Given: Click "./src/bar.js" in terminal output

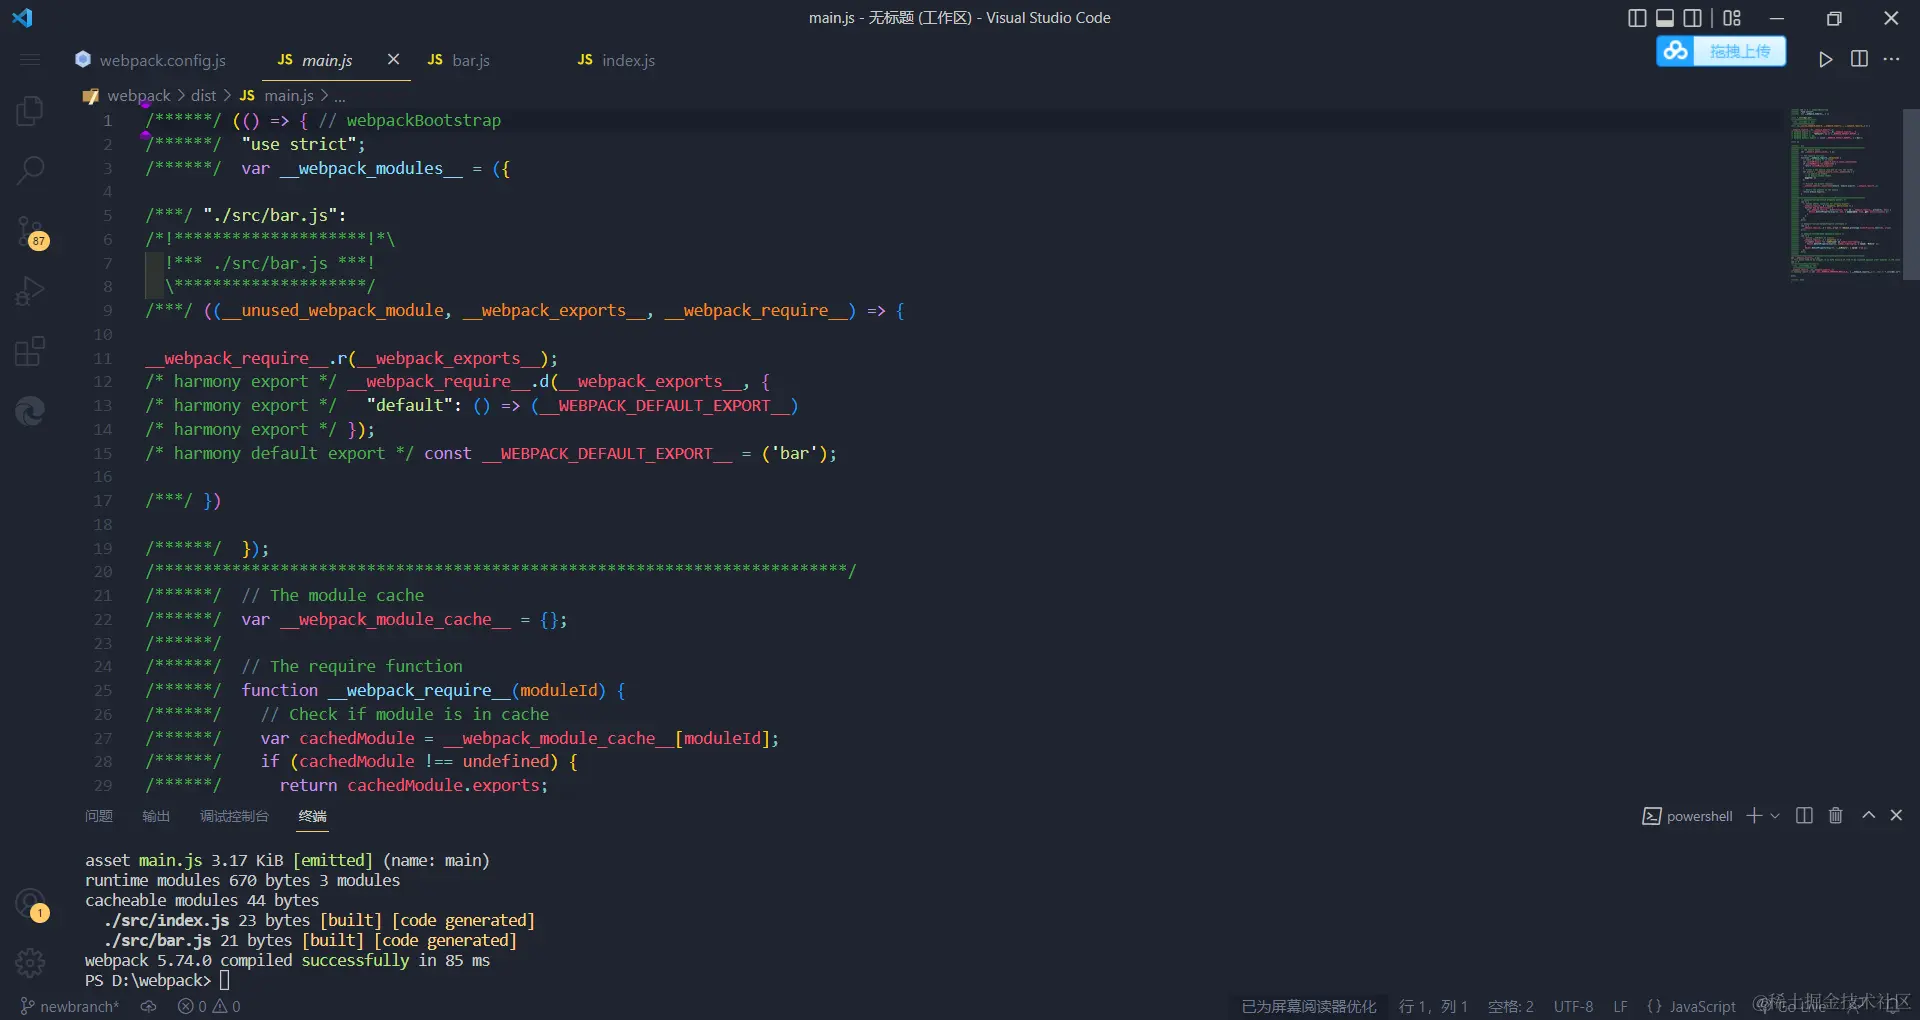Looking at the screenshot, I should (157, 940).
